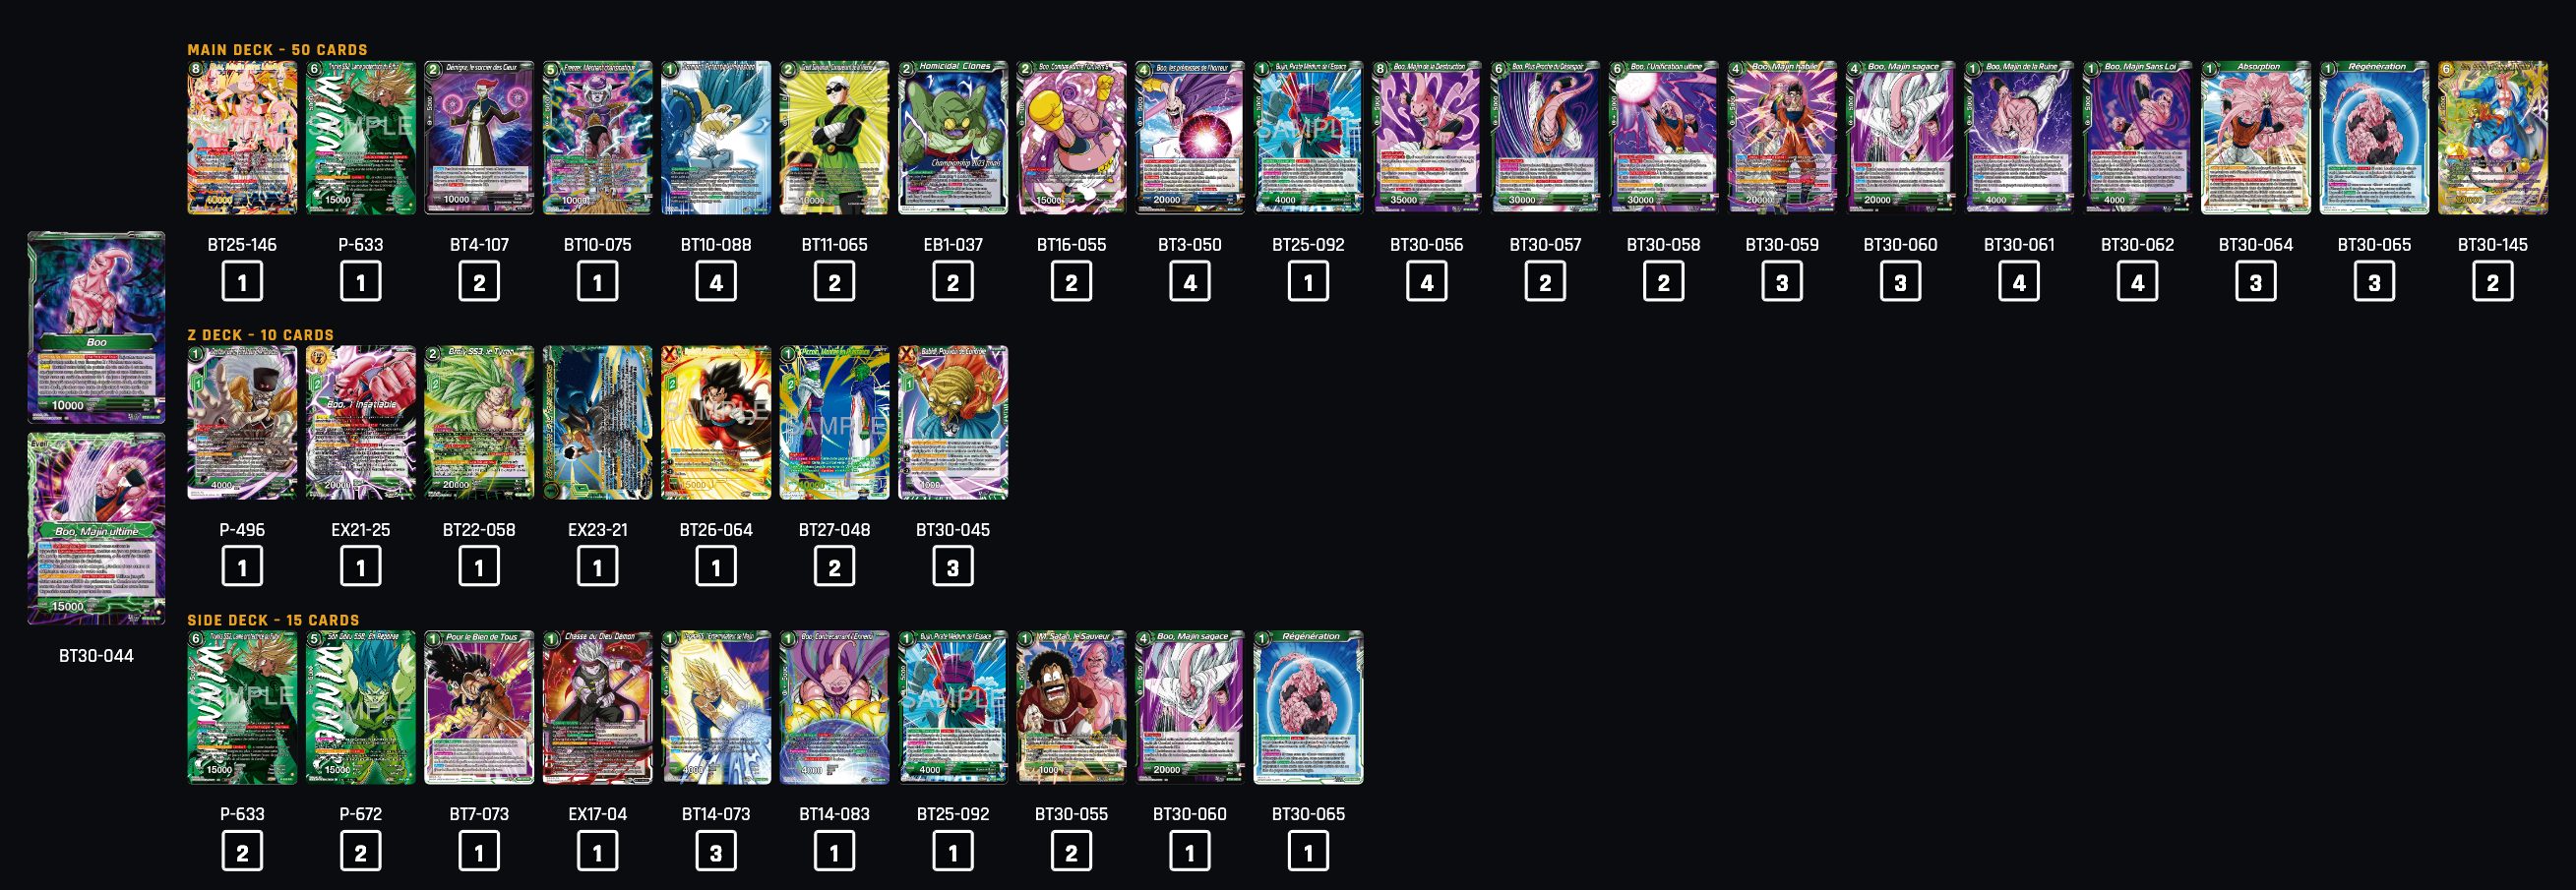
Task: Open the Régénération card in main deck
Action: [2374, 138]
